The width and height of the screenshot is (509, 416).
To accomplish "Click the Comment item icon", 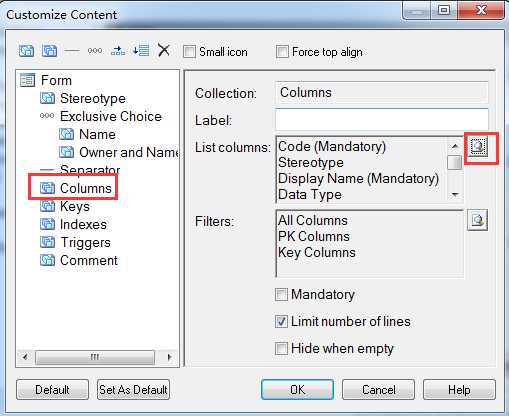I will pos(47,260).
